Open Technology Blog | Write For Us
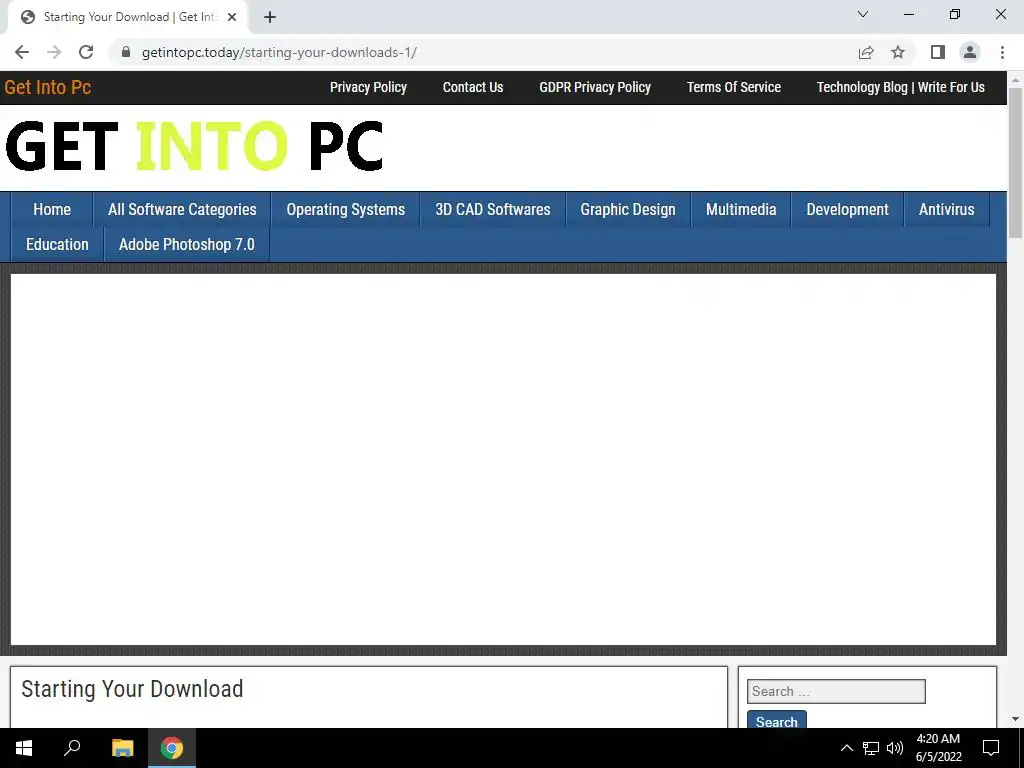The image size is (1024, 768). (x=901, y=88)
